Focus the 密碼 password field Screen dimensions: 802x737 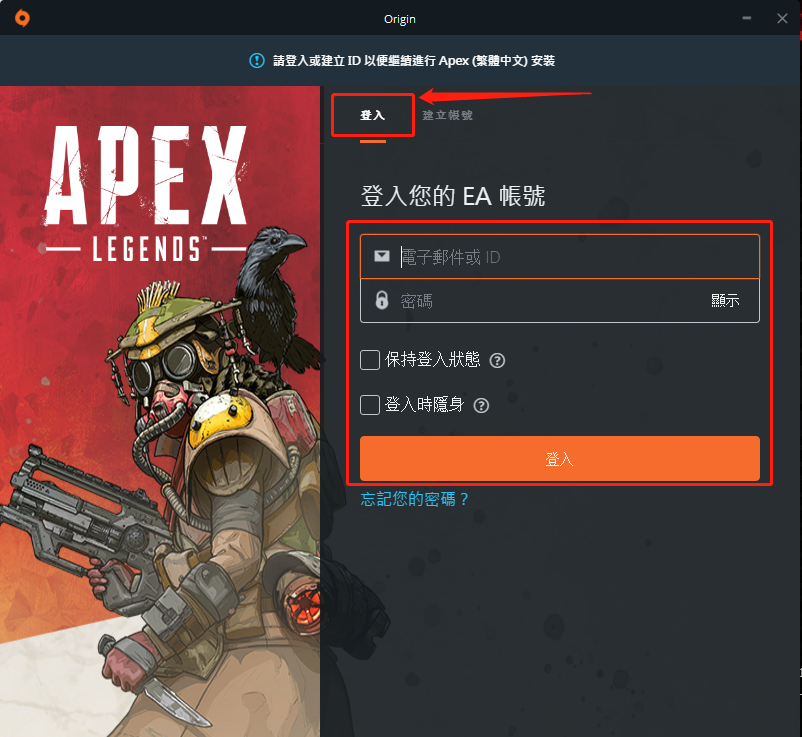[x=560, y=301]
